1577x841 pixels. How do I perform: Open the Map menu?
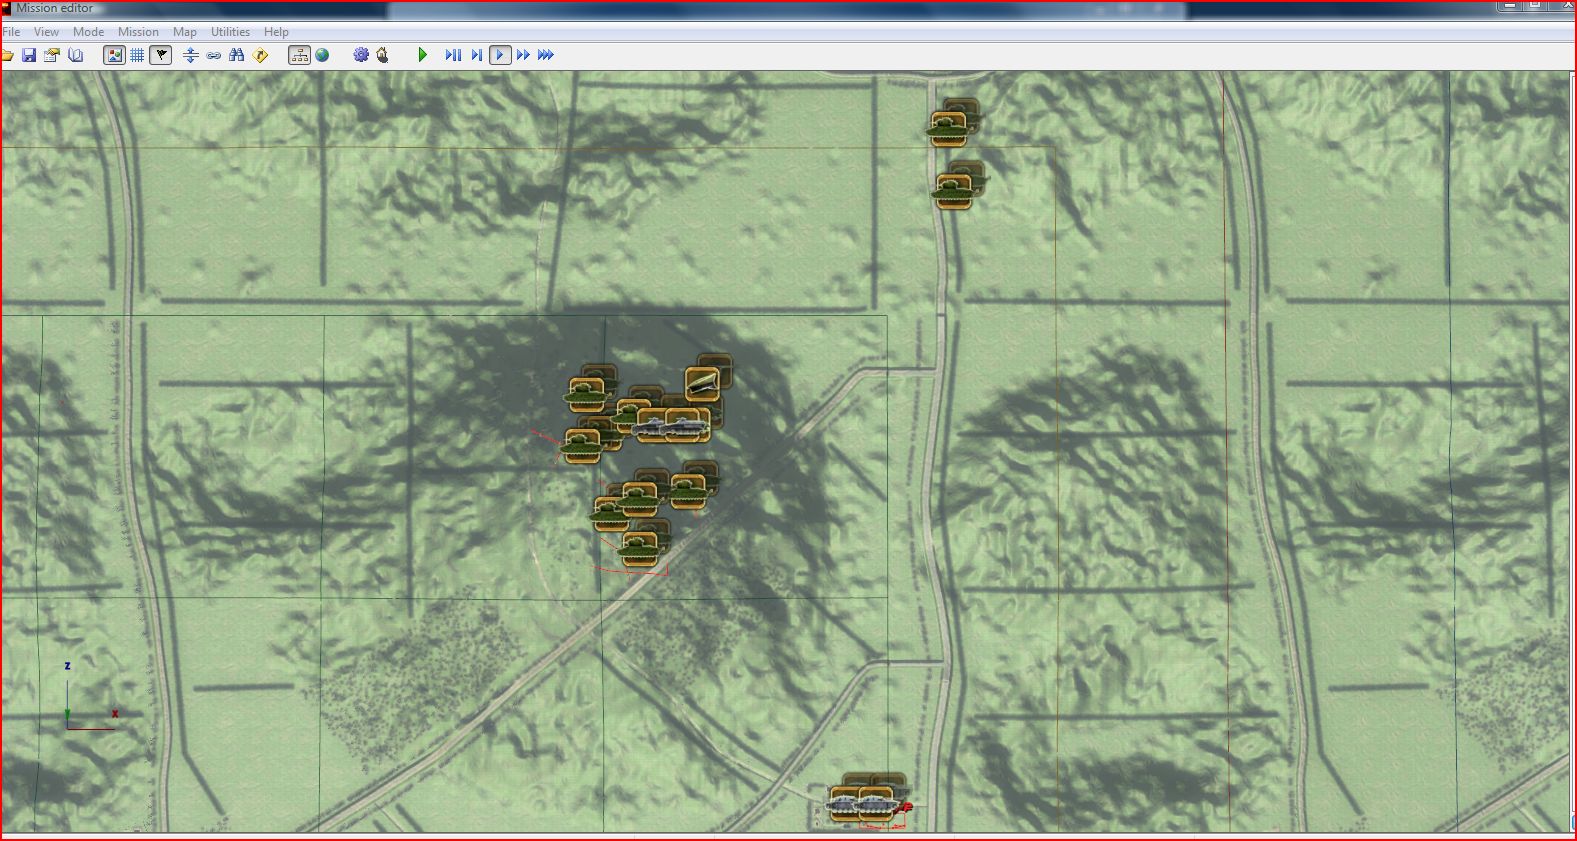[185, 32]
